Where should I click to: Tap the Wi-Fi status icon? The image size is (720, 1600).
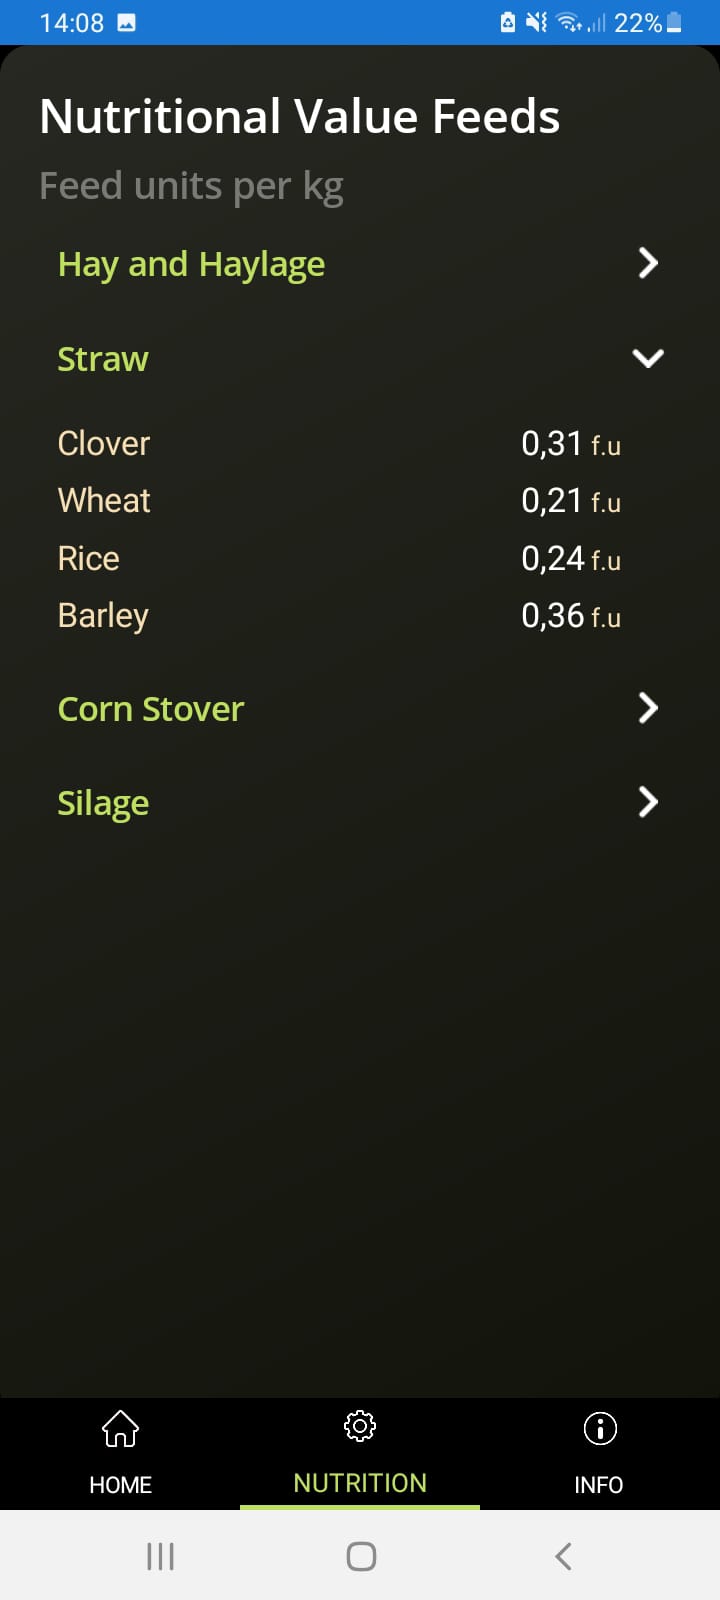570,22
